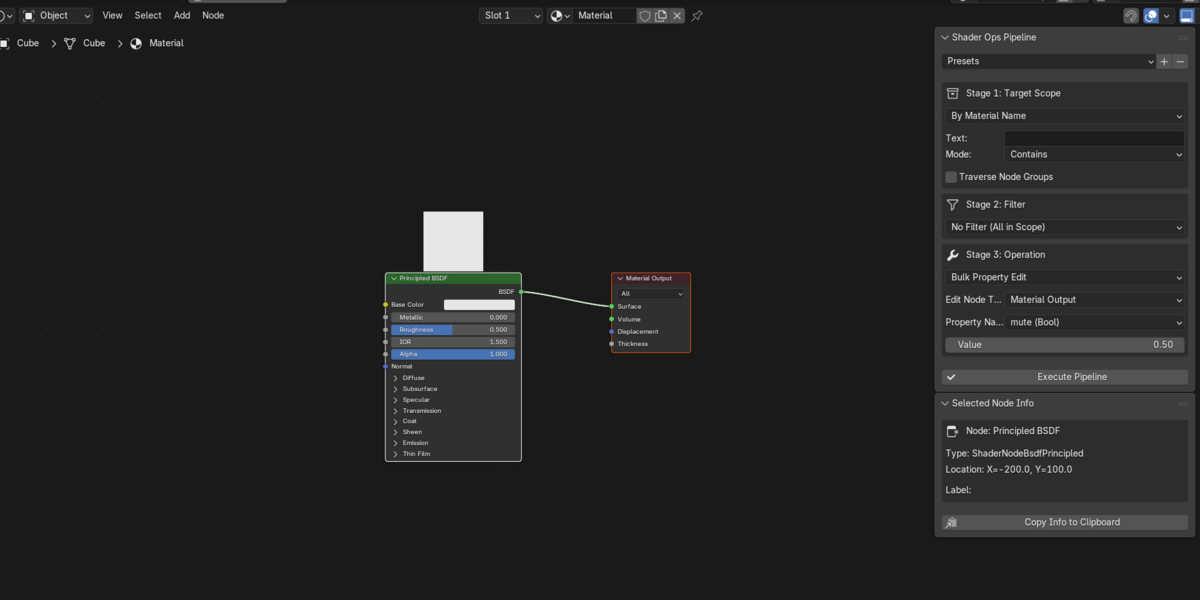This screenshot has width=1200, height=600.
Task: Remove preset with the minus button
Action: 1180,61
